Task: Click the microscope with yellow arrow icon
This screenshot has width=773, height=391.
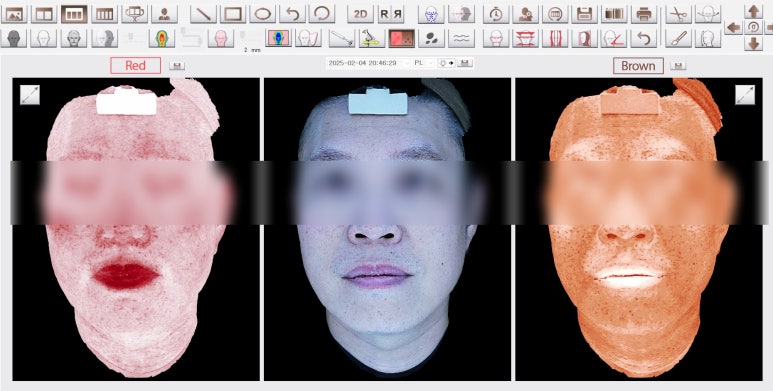Action: 372,38
